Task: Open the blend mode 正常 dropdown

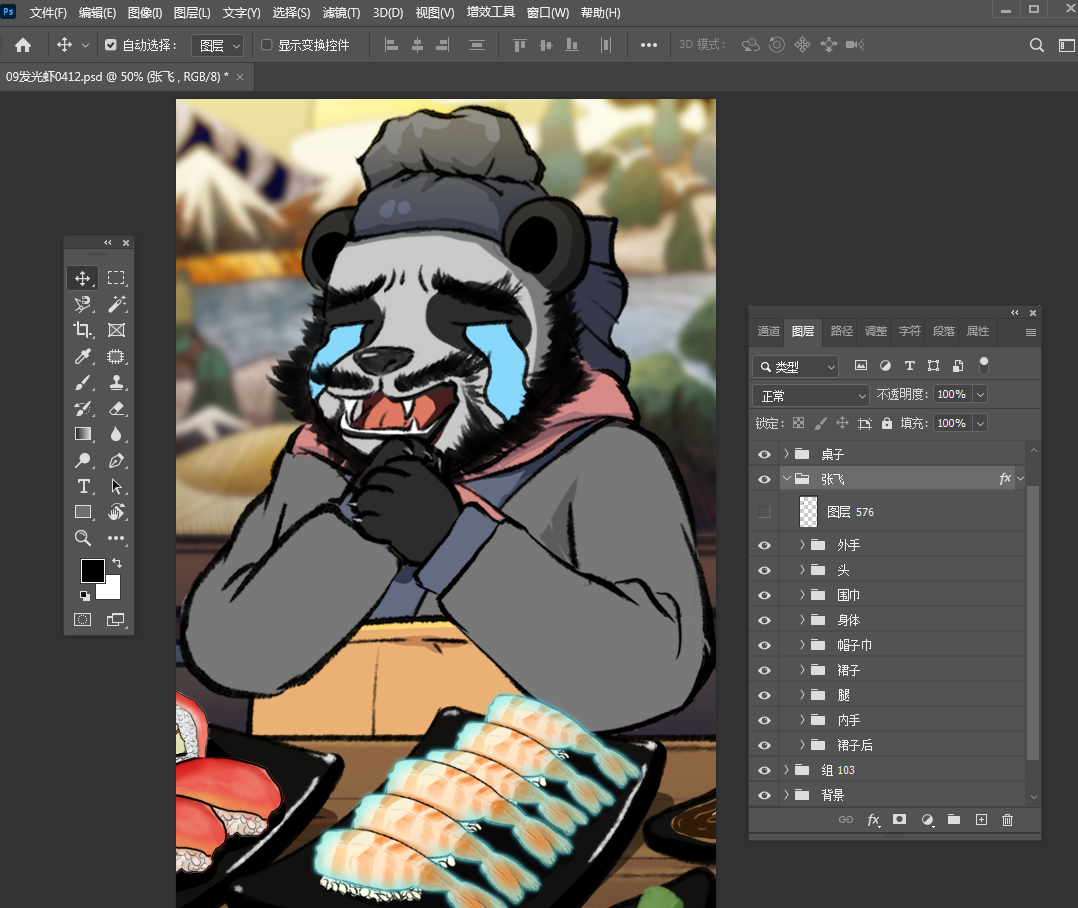Action: (x=811, y=395)
